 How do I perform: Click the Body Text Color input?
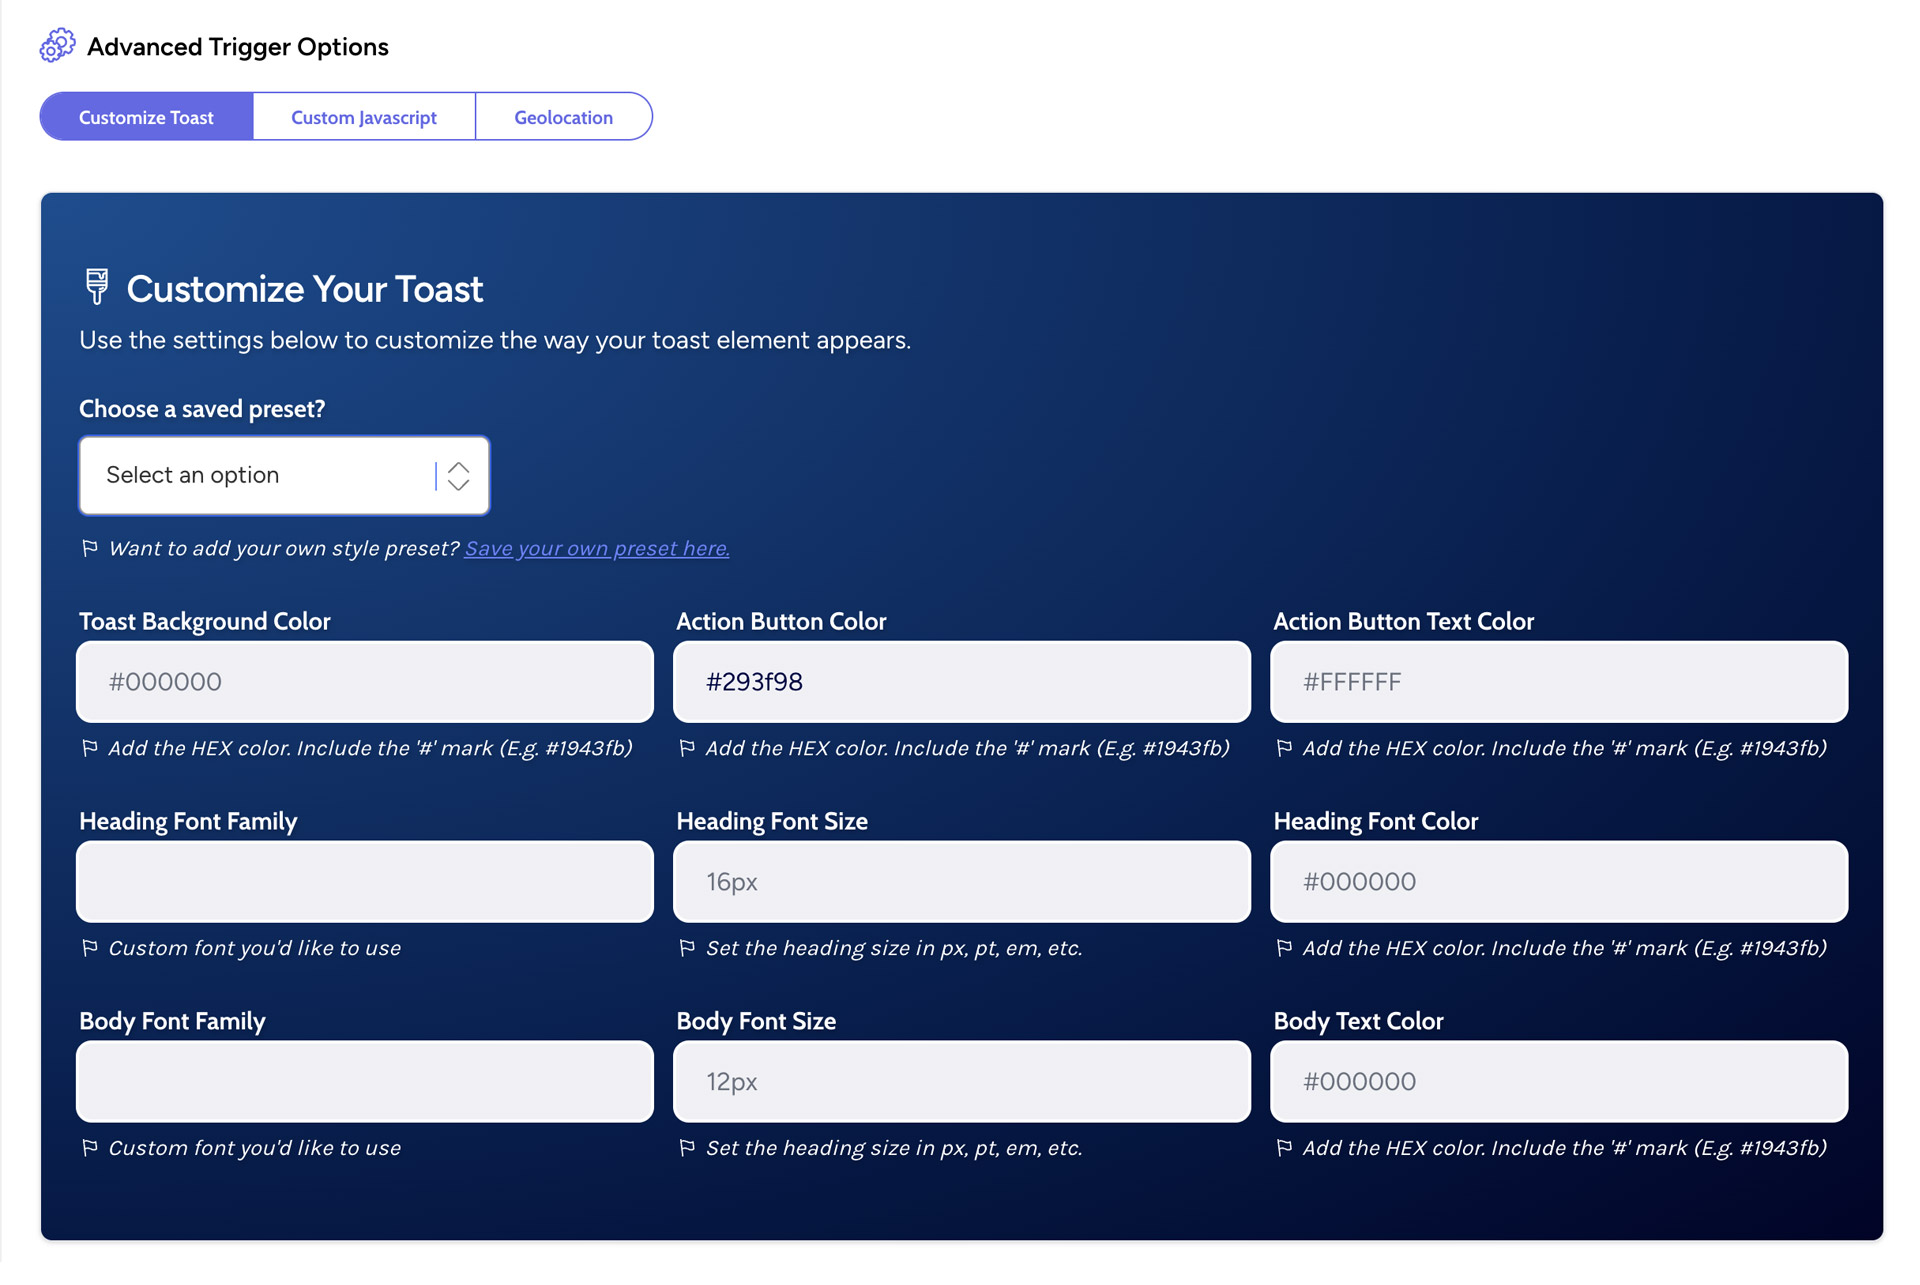1559,1083
